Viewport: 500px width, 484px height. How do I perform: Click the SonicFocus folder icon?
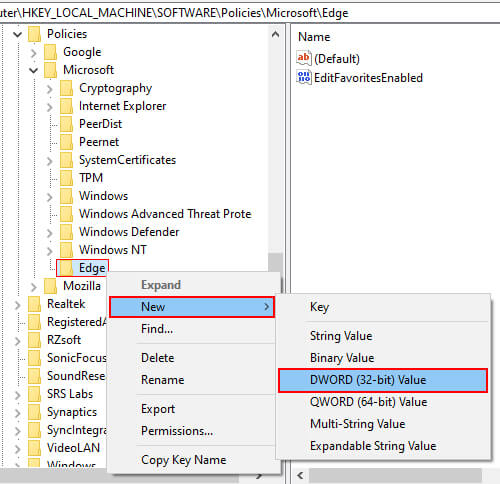pyautogui.click(x=35, y=358)
